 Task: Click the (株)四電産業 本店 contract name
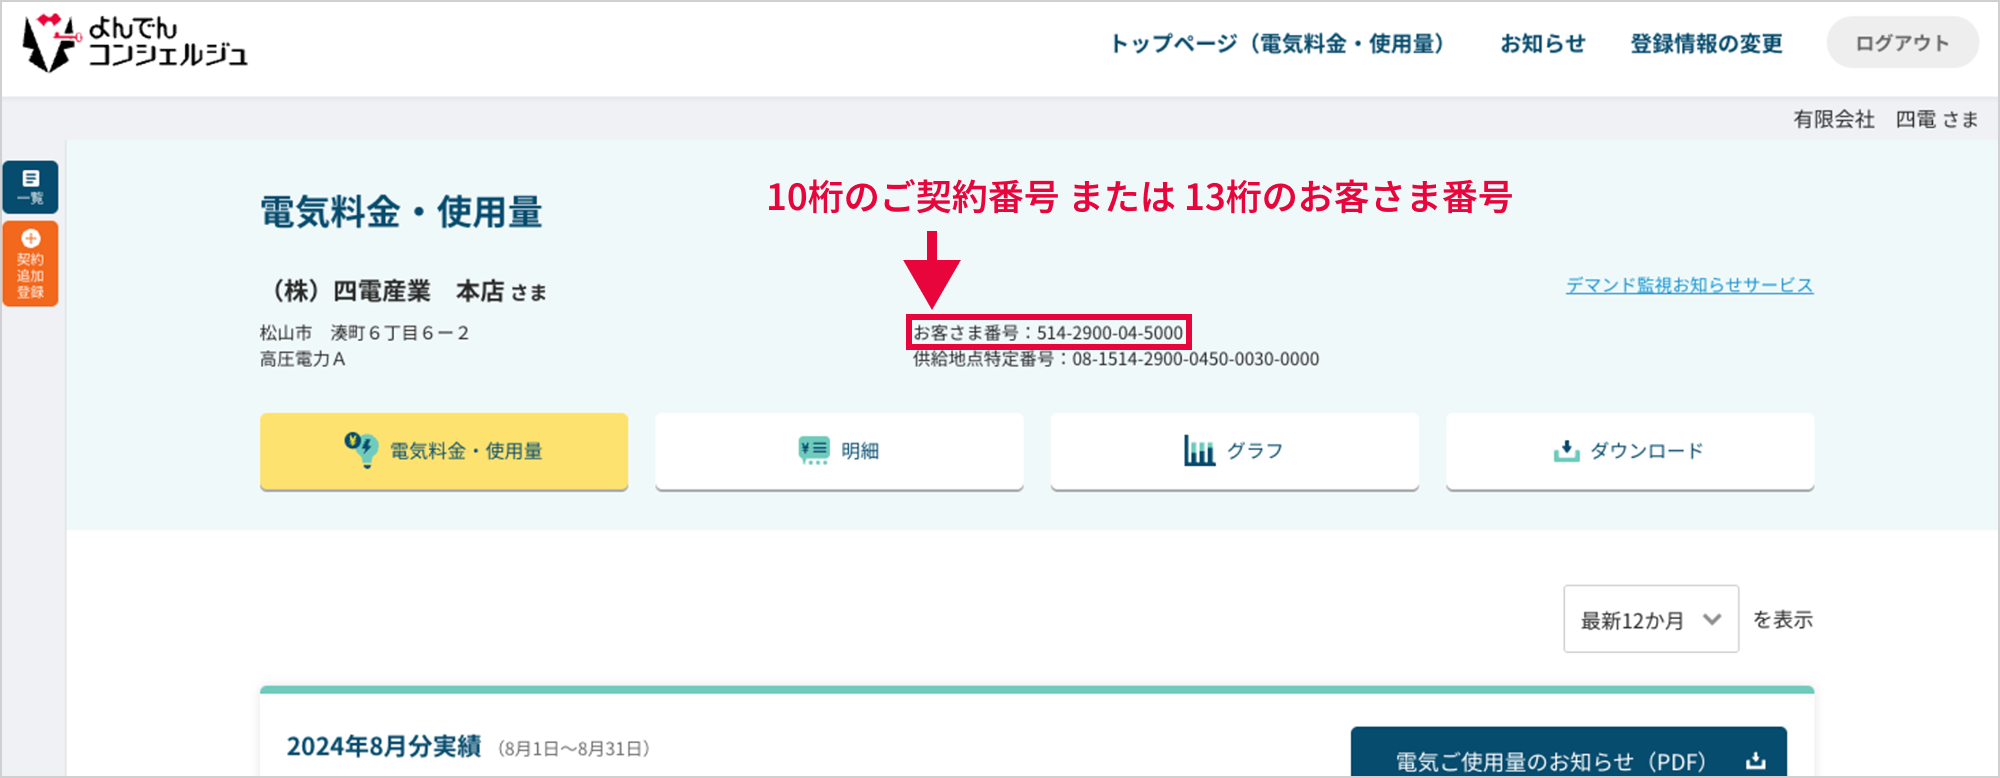[403, 291]
